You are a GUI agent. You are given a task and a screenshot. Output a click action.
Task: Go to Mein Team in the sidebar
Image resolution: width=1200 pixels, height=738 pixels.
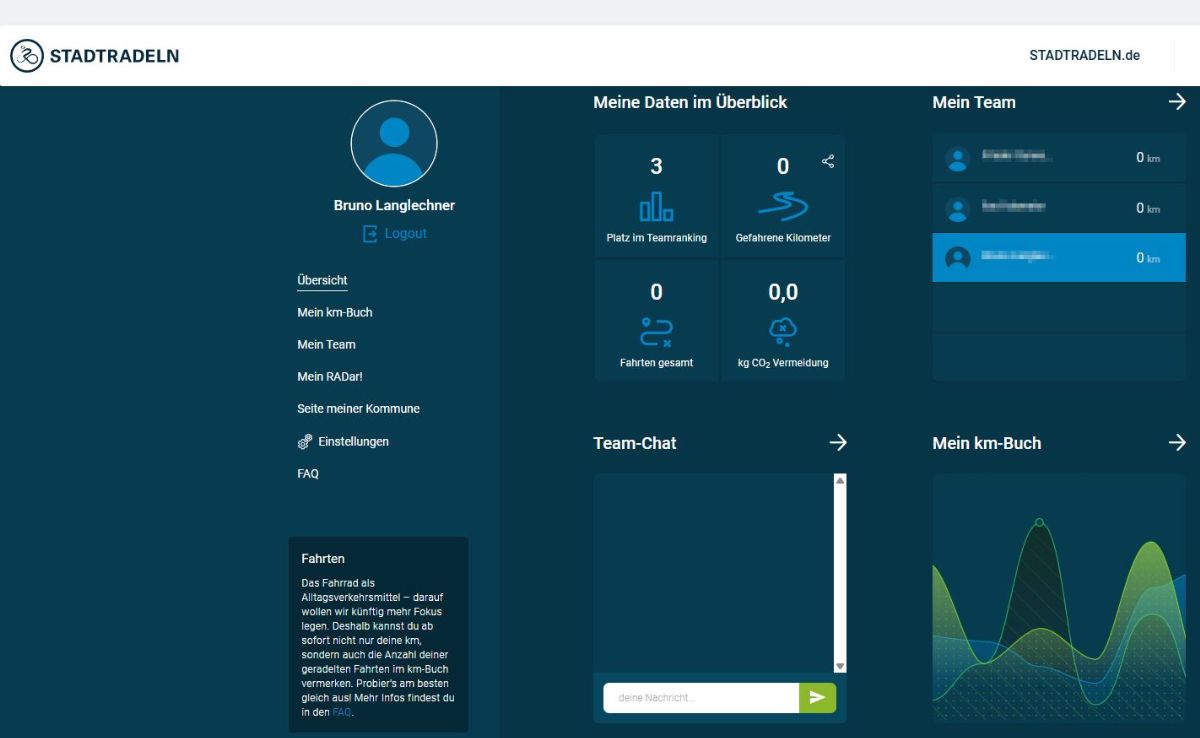pos(326,344)
